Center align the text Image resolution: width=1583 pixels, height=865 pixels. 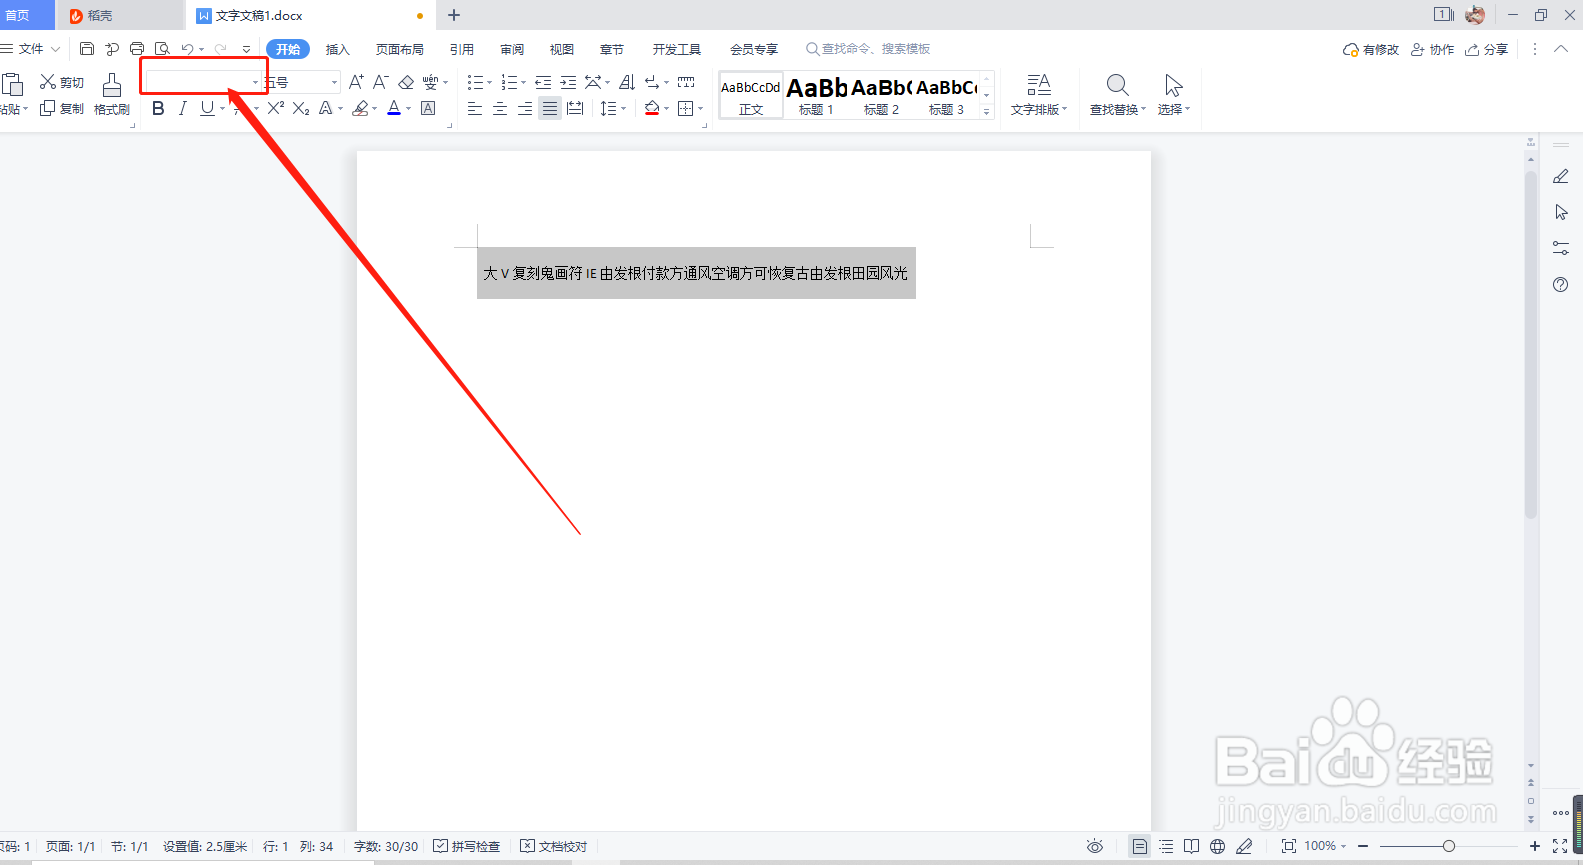point(500,108)
